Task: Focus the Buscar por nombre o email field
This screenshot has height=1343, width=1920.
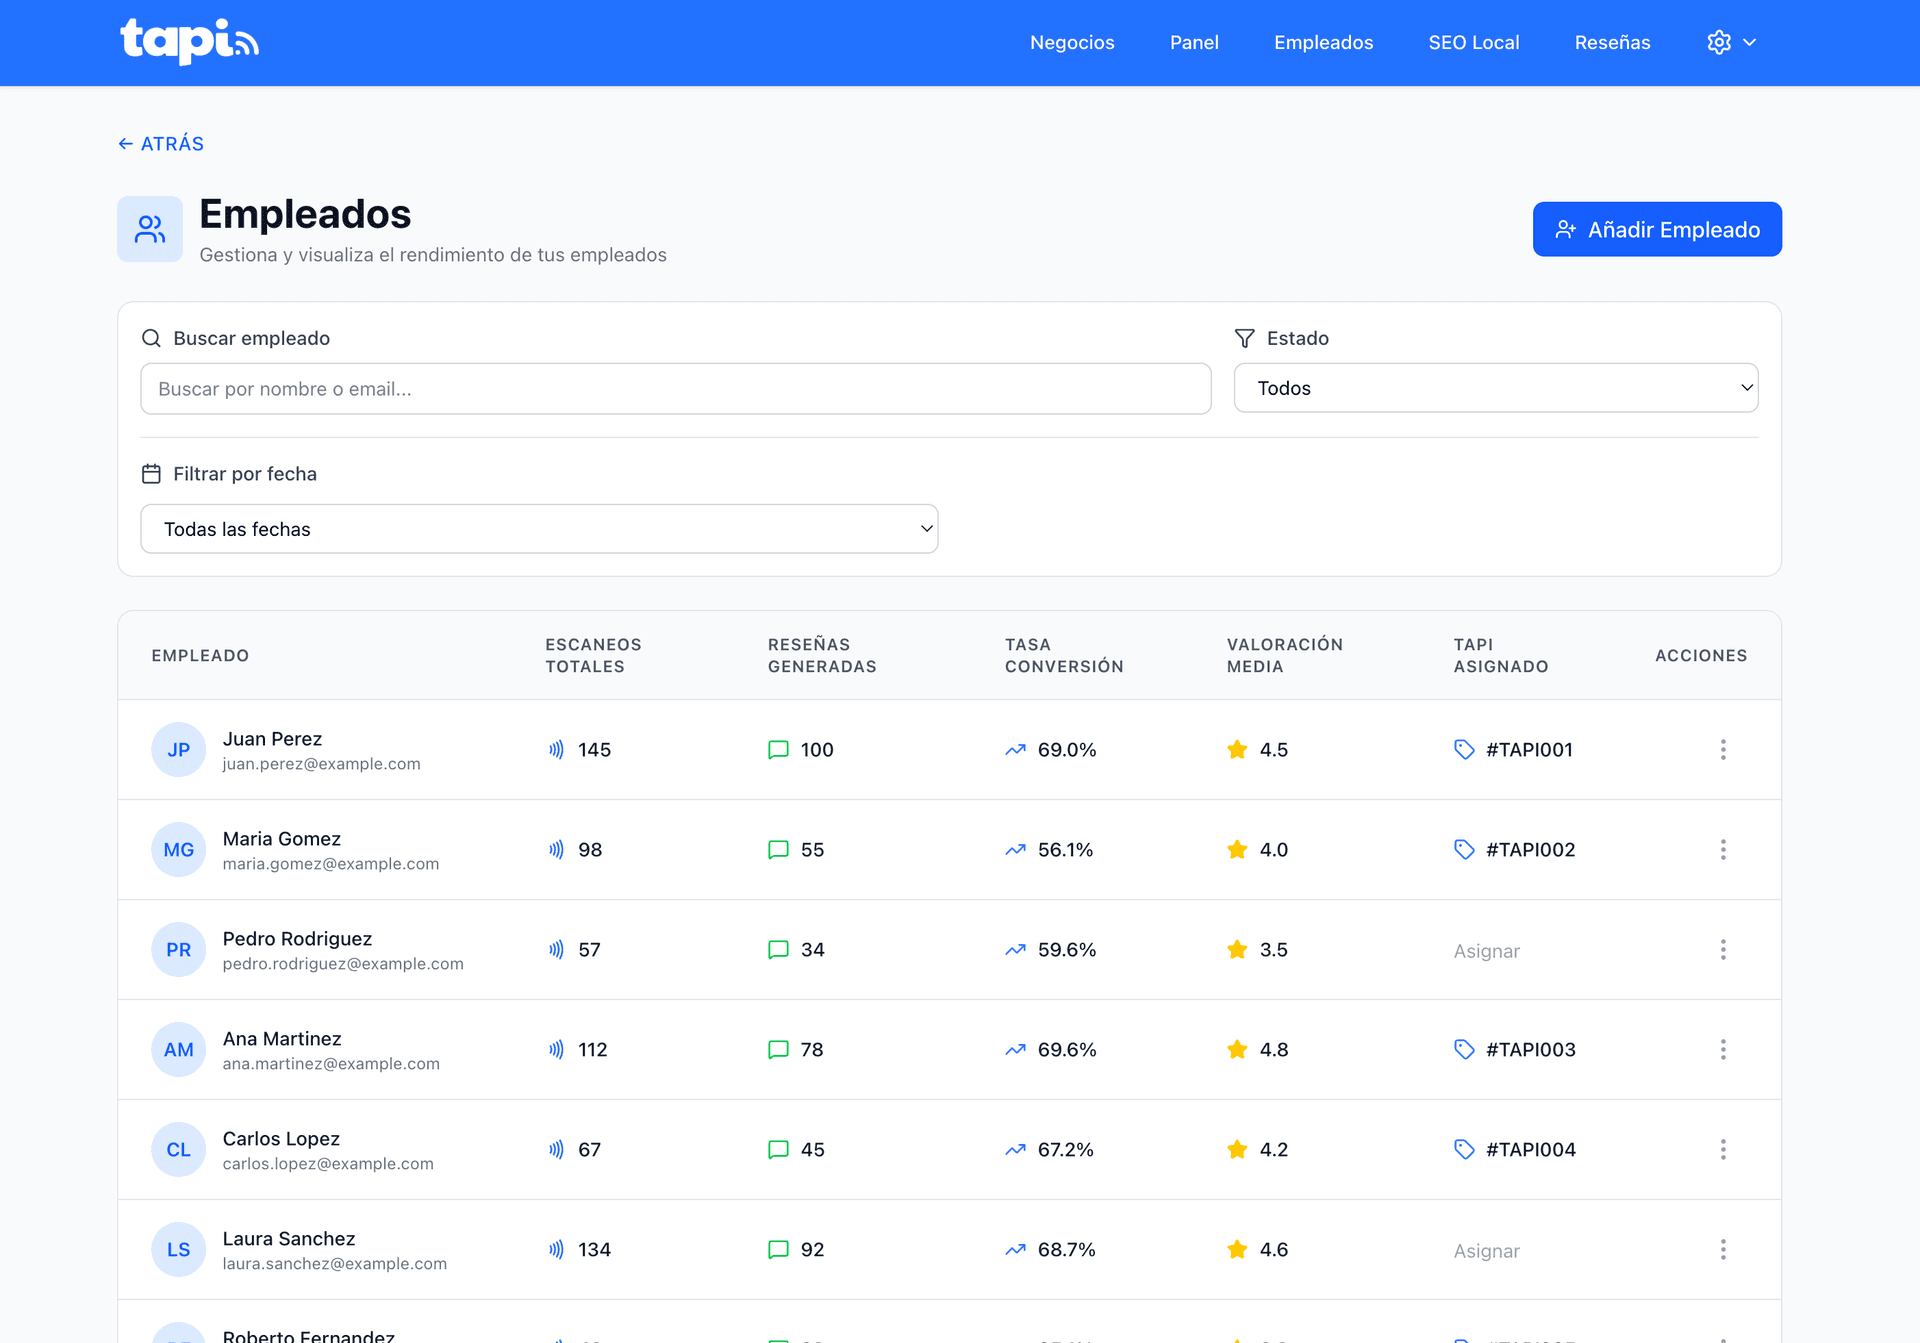Action: point(675,389)
